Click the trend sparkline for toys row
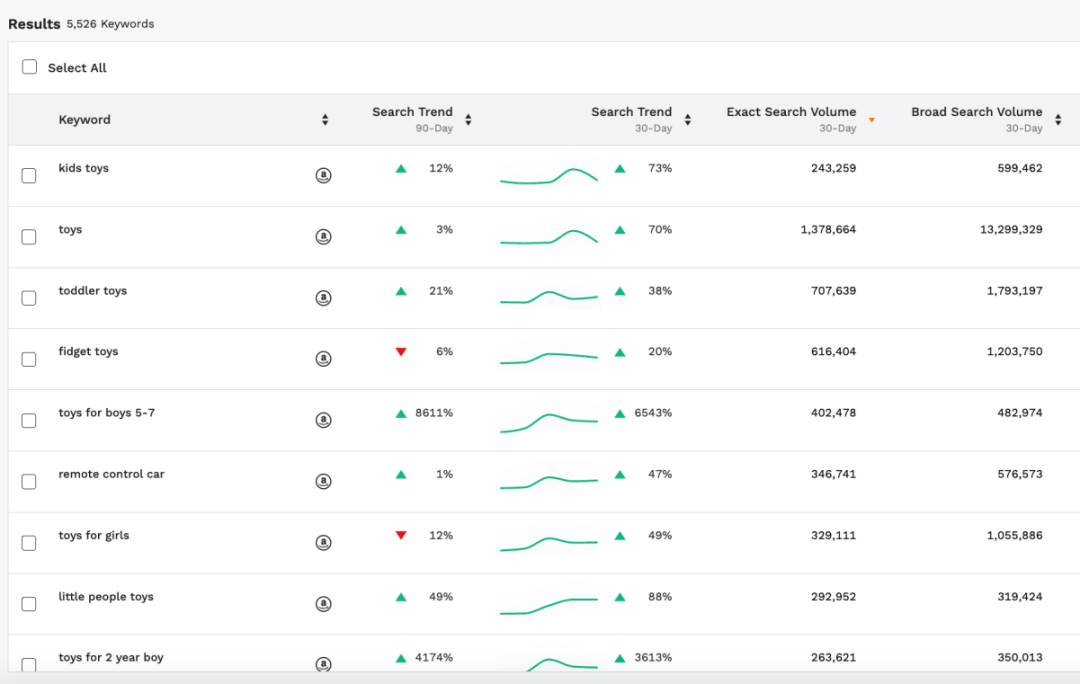1080x684 pixels. point(549,237)
